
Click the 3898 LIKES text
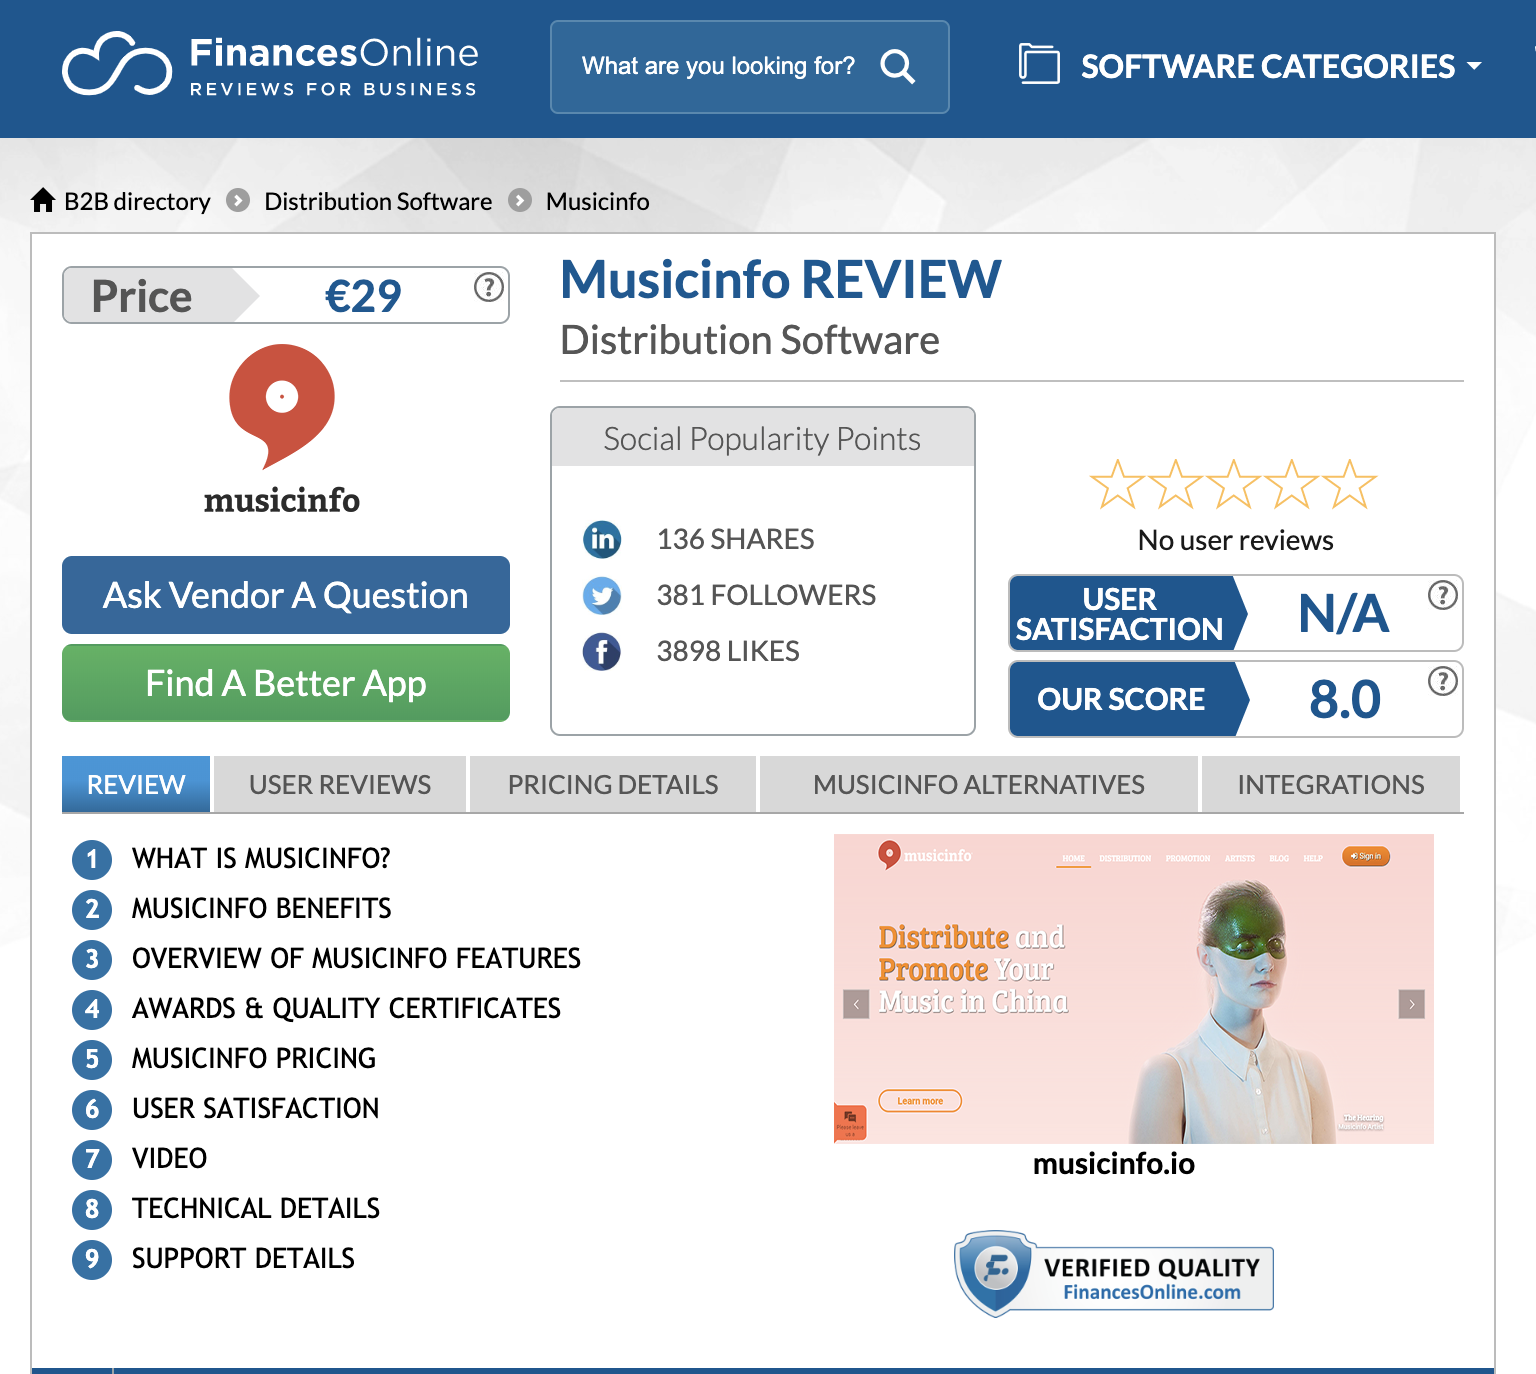(x=728, y=651)
